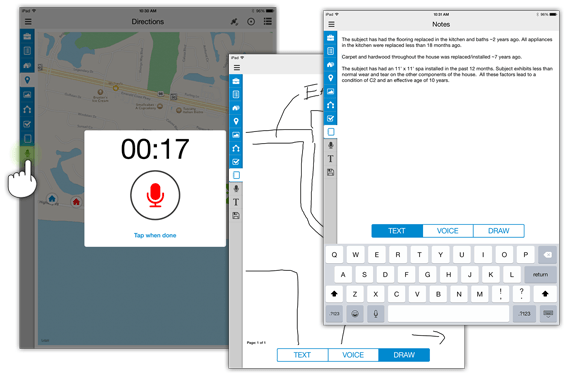The height and width of the screenshot is (380, 570).
Task: Tap the return key on keyboard
Action: coord(540,275)
